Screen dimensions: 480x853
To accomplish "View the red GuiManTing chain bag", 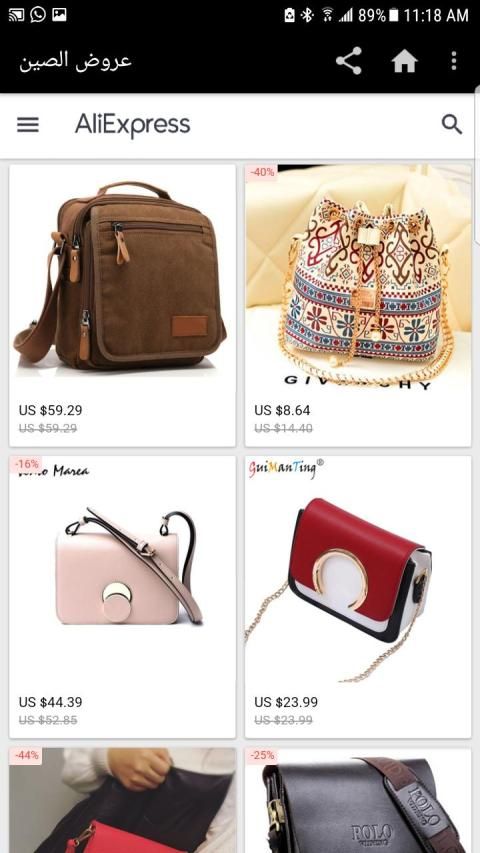I will pyautogui.click(x=358, y=597).
